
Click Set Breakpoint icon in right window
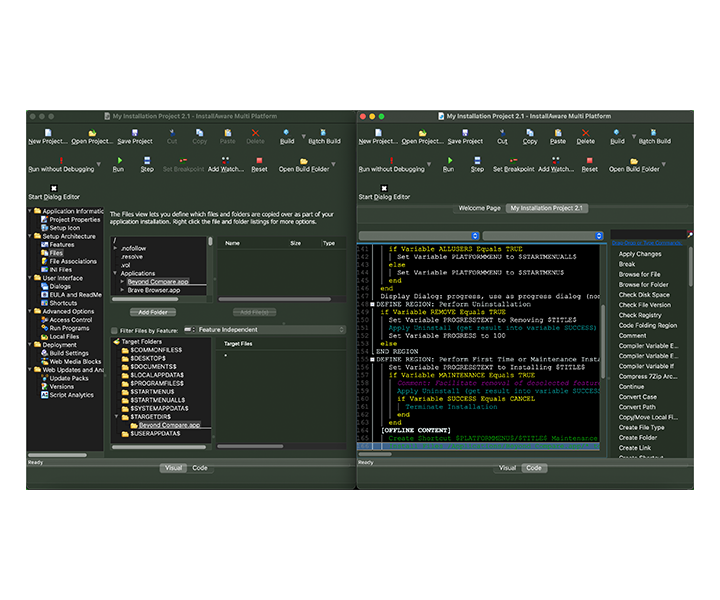click(x=513, y=160)
